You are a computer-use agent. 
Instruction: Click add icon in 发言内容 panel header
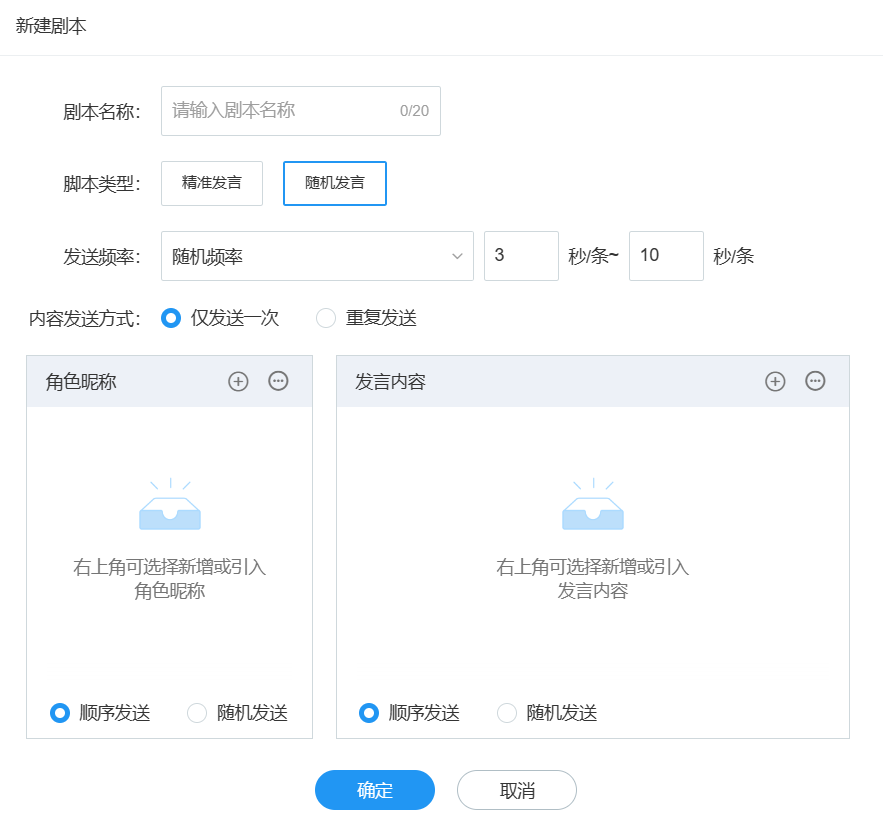tap(775, 381)
